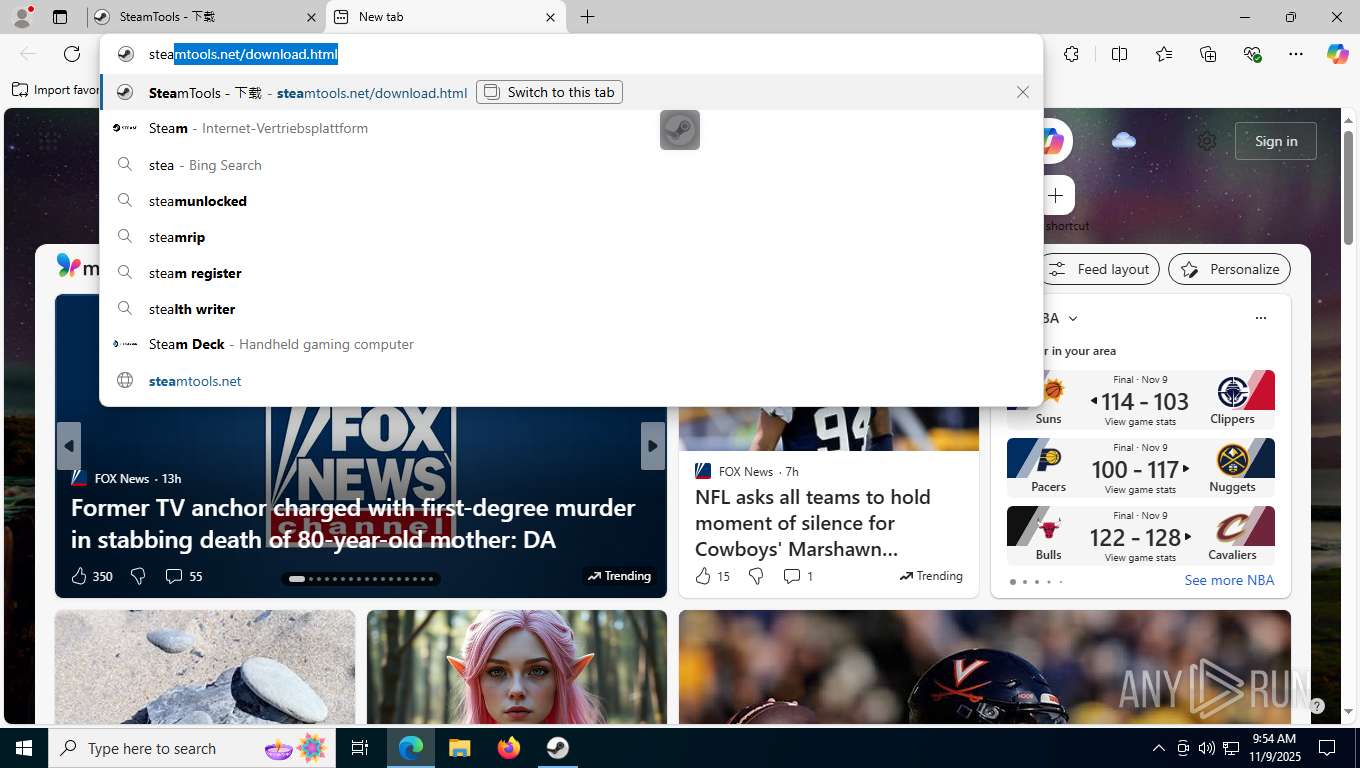The image size is (1360, 768).
Task: Click the browser profile avatar icon
Action: click(22, 16)
